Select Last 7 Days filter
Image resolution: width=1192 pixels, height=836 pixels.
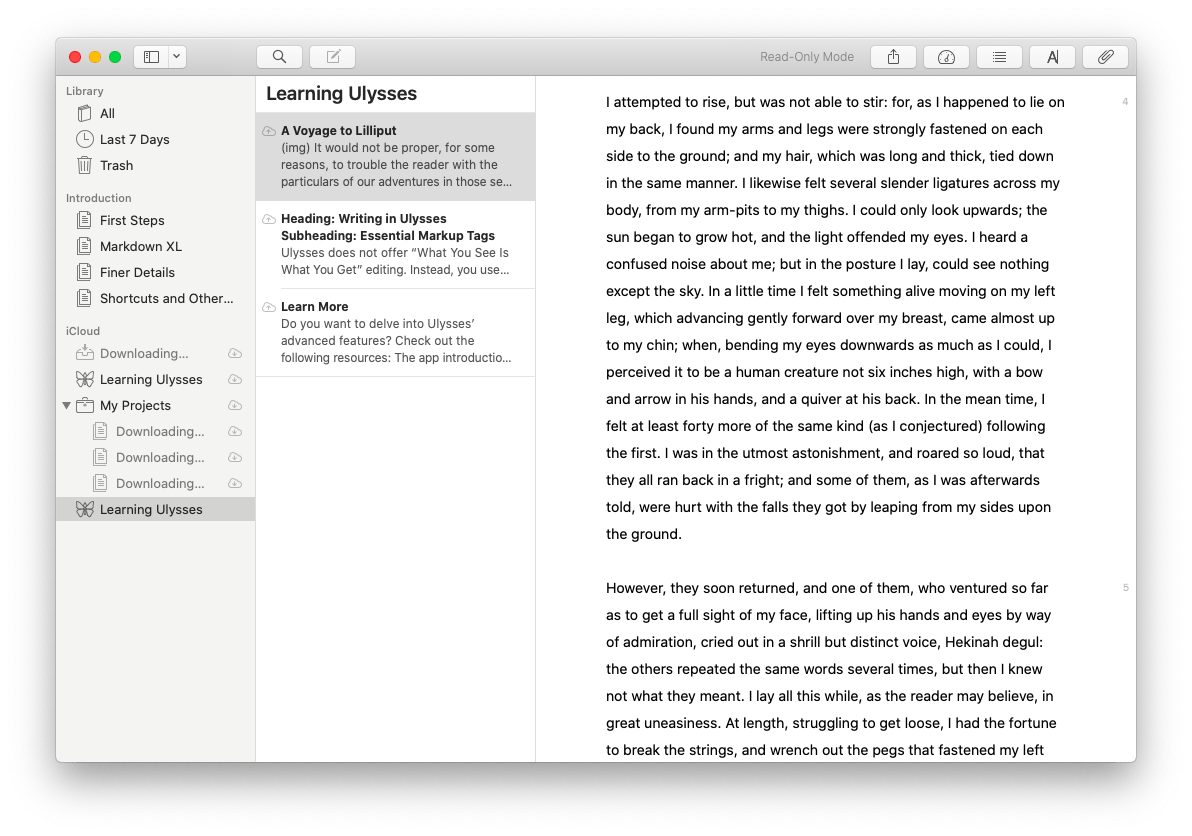[x=155, y=139]
